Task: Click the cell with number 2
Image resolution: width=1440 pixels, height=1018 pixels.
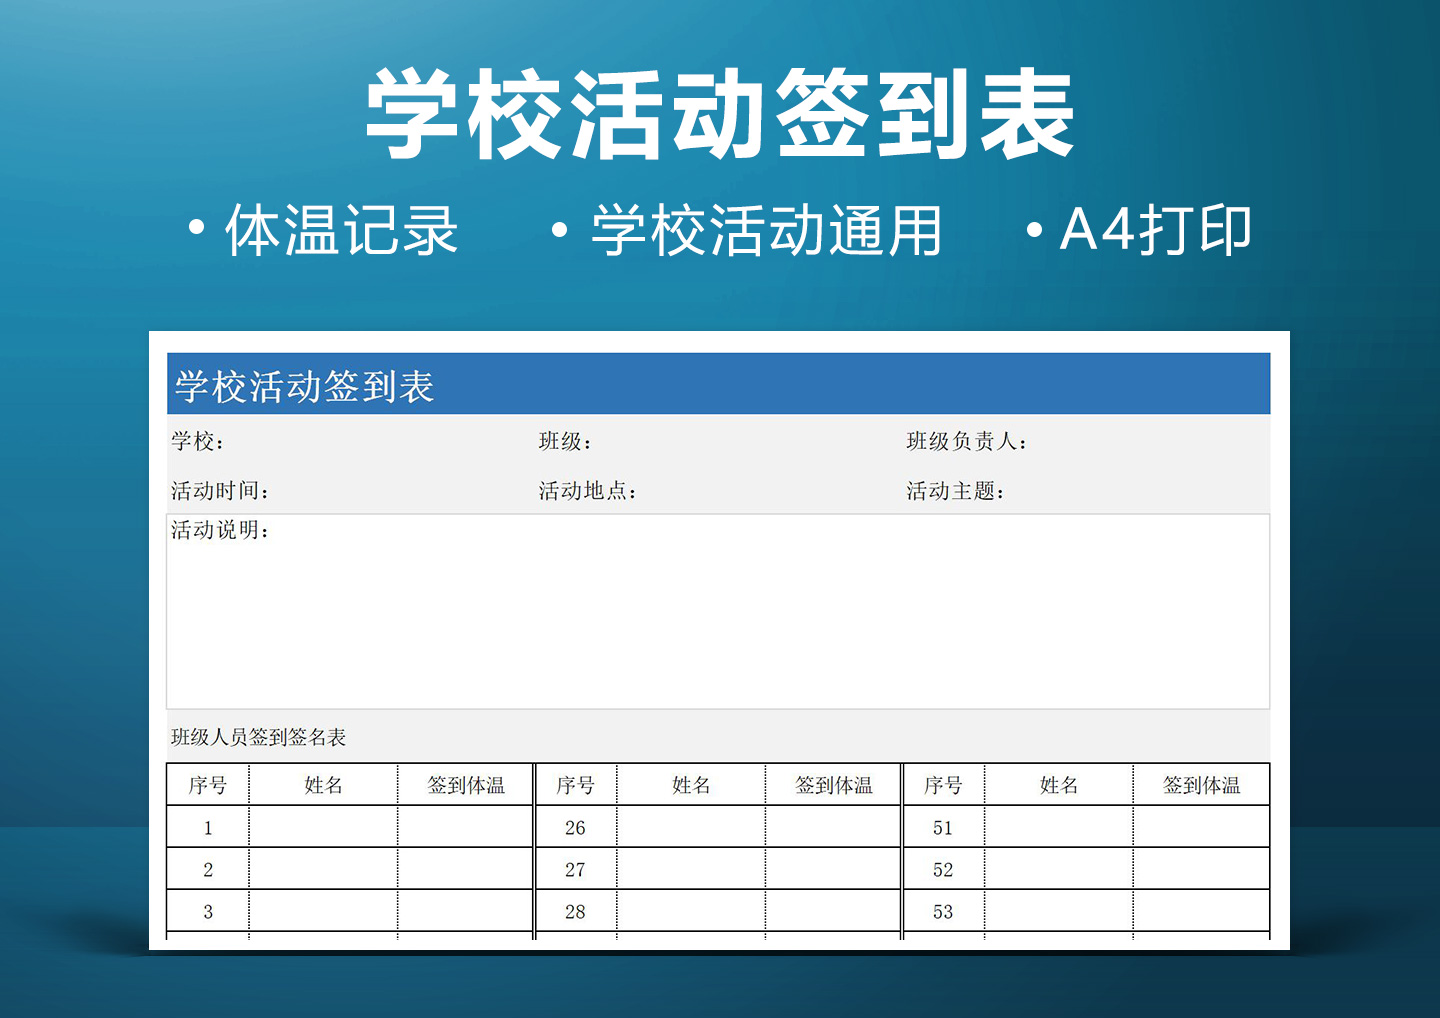Action: click(x=208, y=869)
